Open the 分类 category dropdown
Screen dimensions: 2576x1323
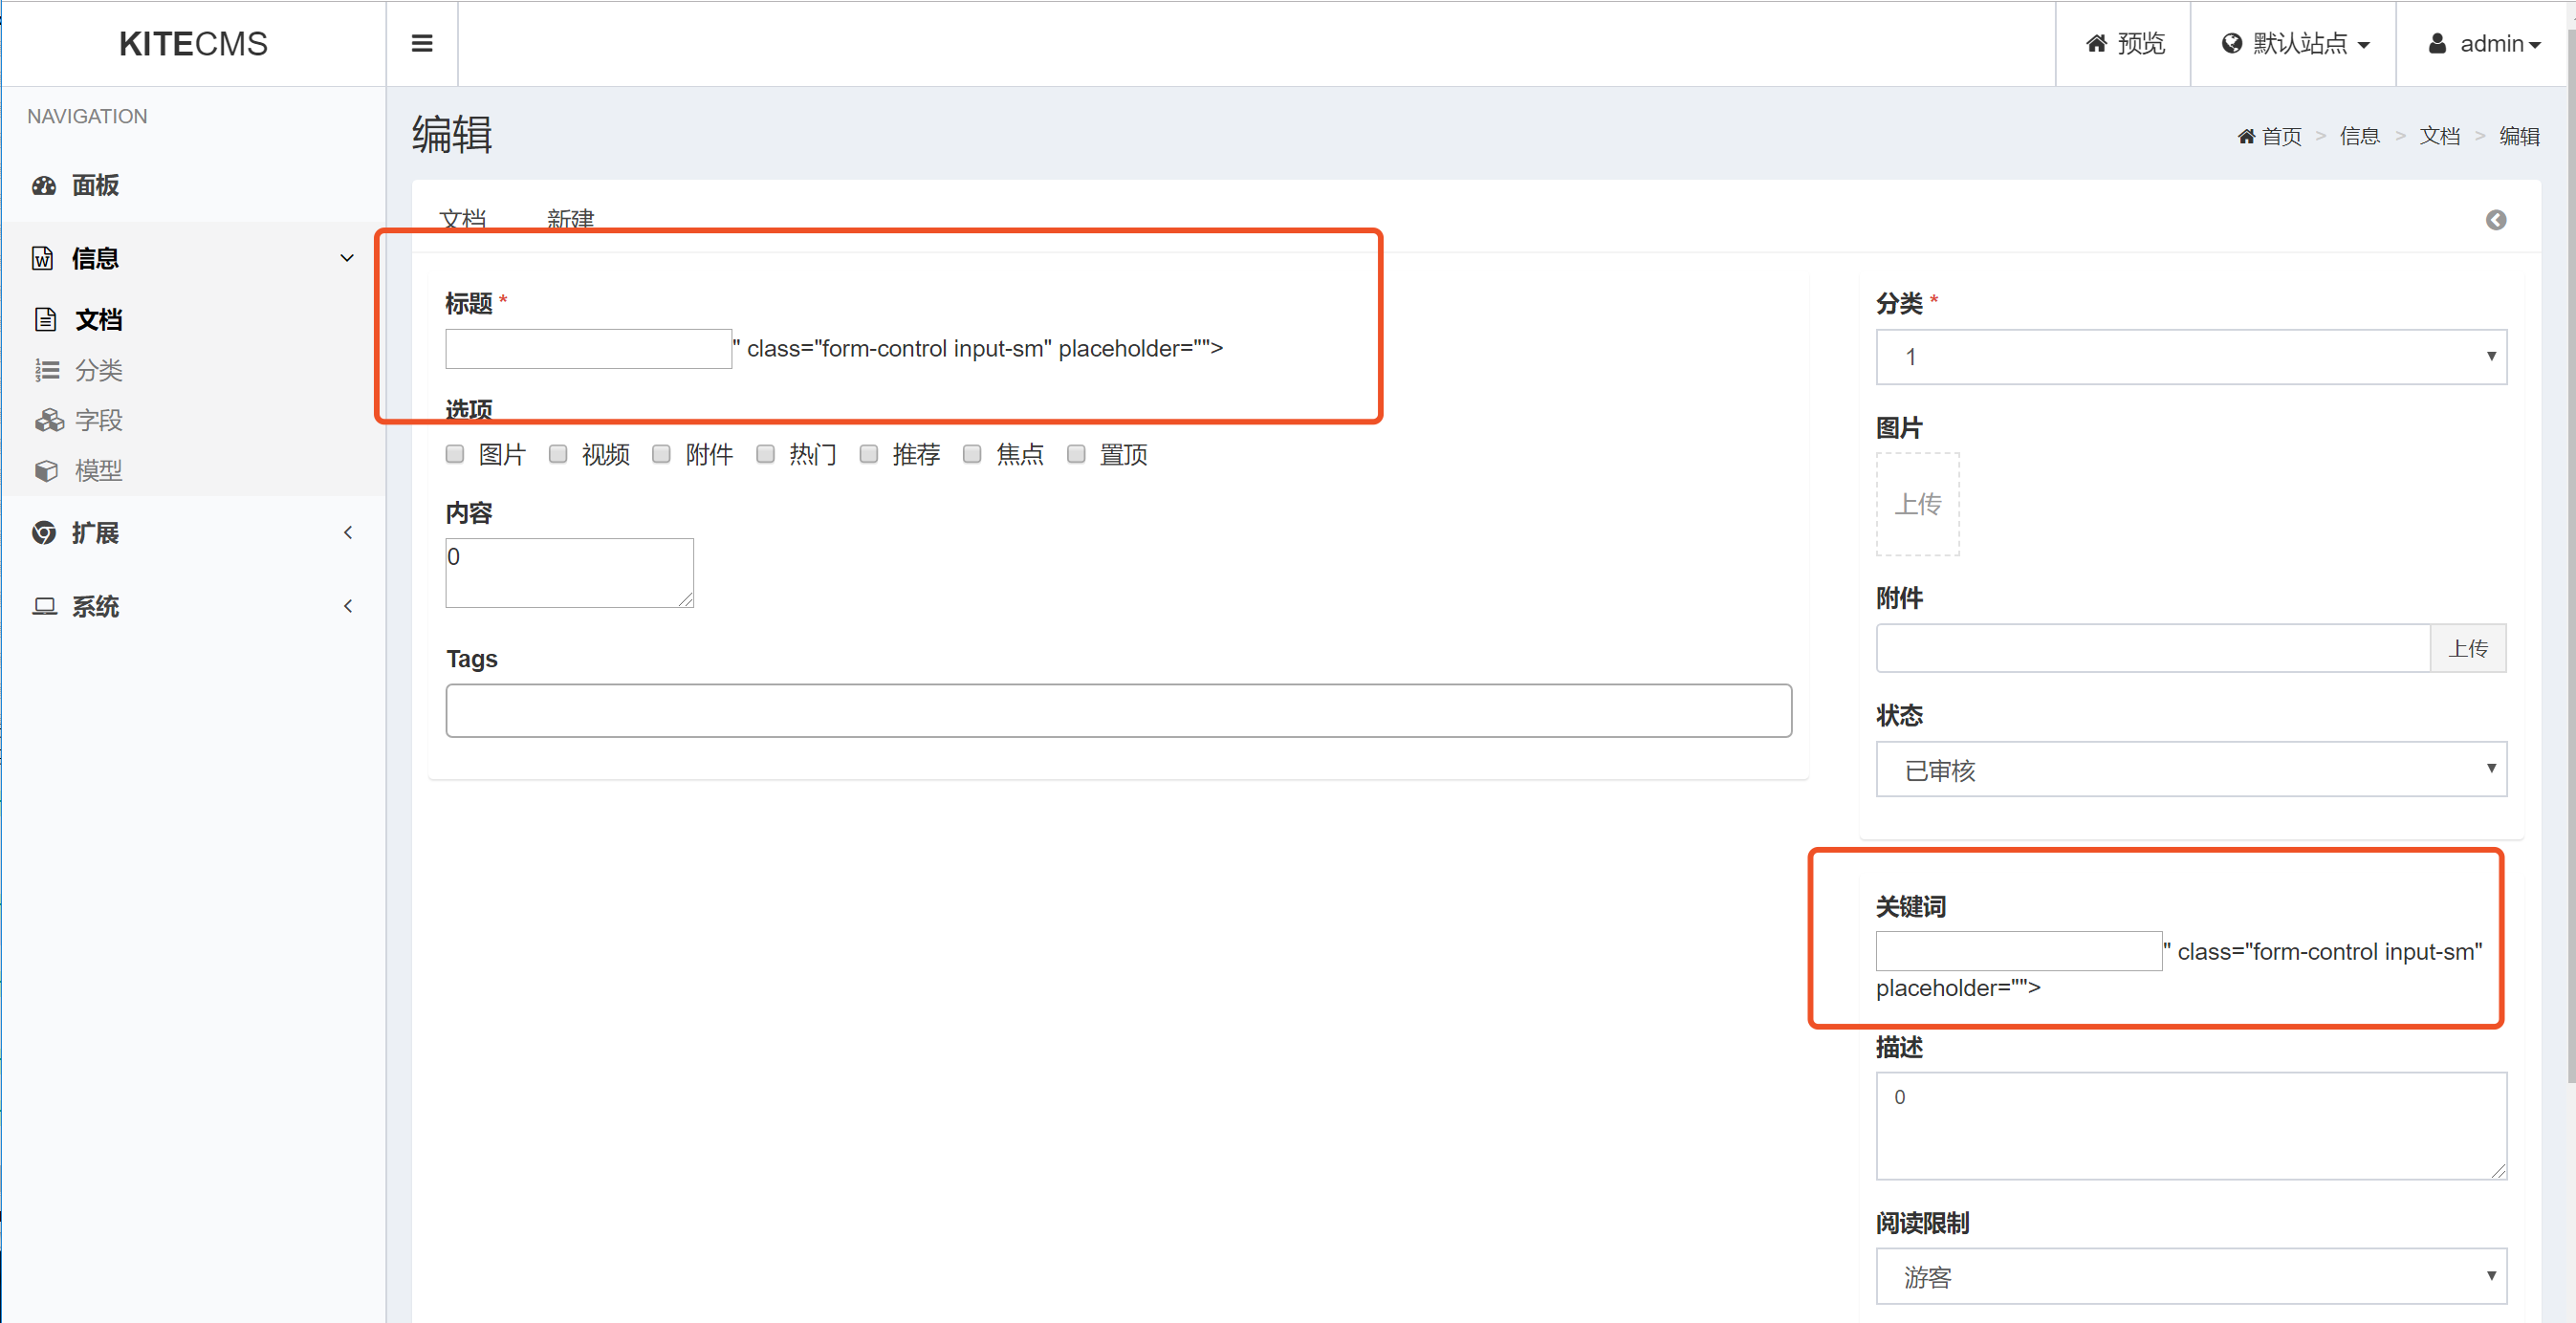[2190, 357]
